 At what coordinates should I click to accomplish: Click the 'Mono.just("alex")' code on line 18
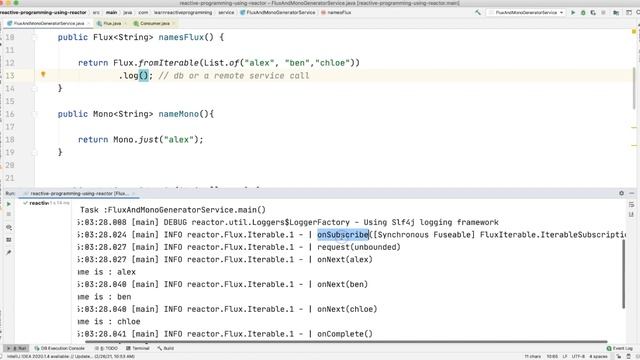pos(156,140)
